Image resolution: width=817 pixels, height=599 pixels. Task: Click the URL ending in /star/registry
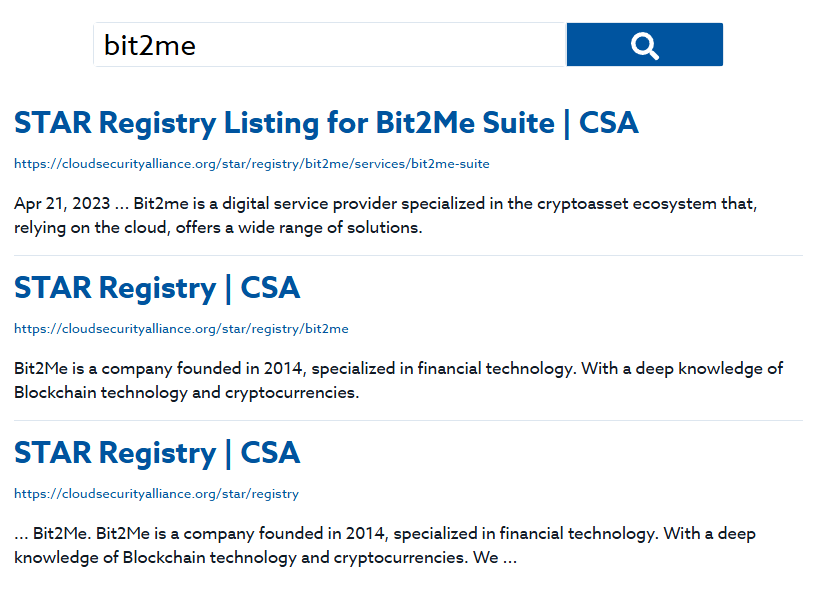pyautogui.click(x=156, y=493)
